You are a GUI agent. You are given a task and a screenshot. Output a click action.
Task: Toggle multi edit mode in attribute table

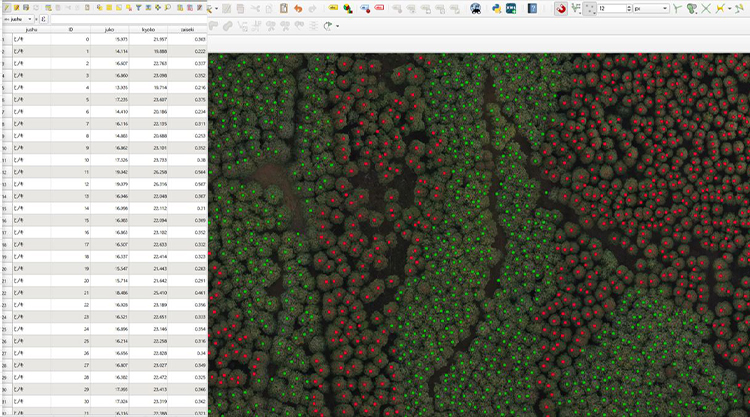click(x=16, y=8)
